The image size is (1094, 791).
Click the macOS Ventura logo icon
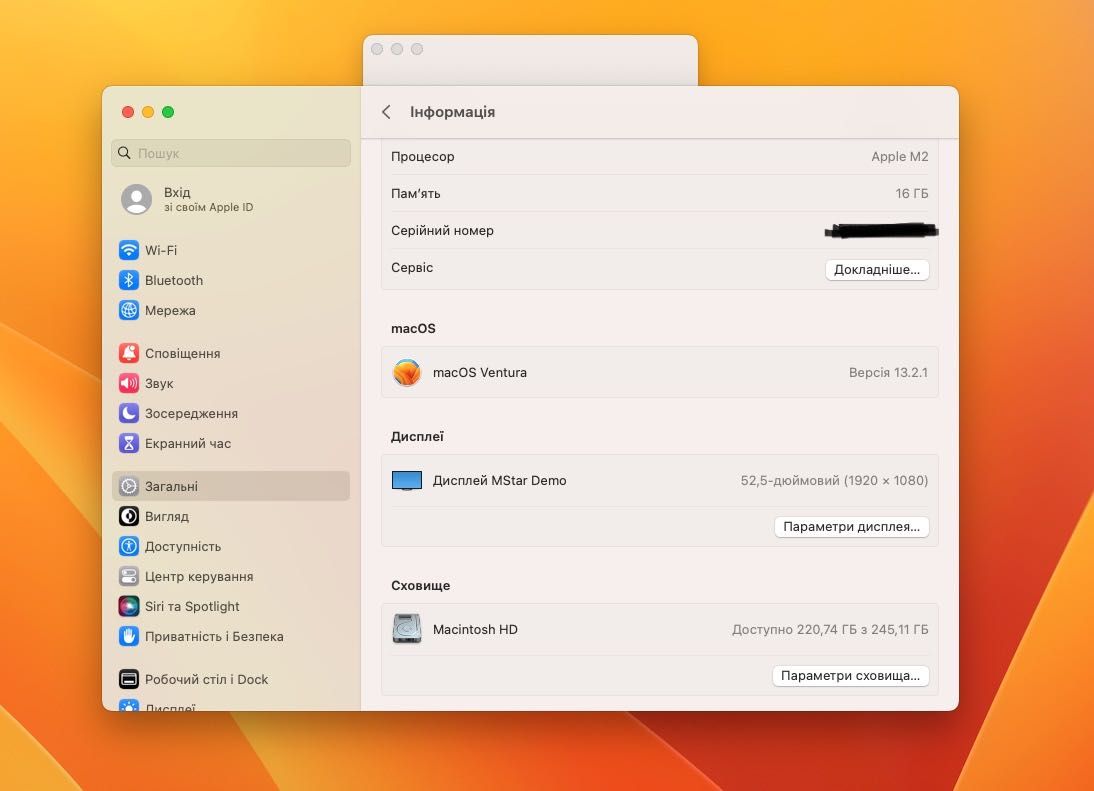tap(407, 372)
